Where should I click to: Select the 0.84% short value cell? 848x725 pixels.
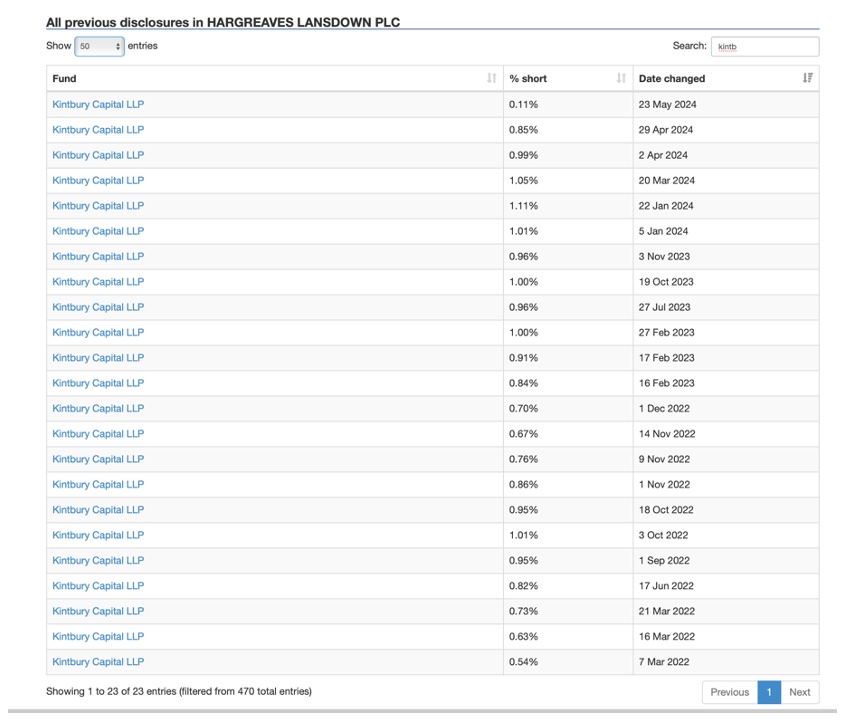point(568,383)
